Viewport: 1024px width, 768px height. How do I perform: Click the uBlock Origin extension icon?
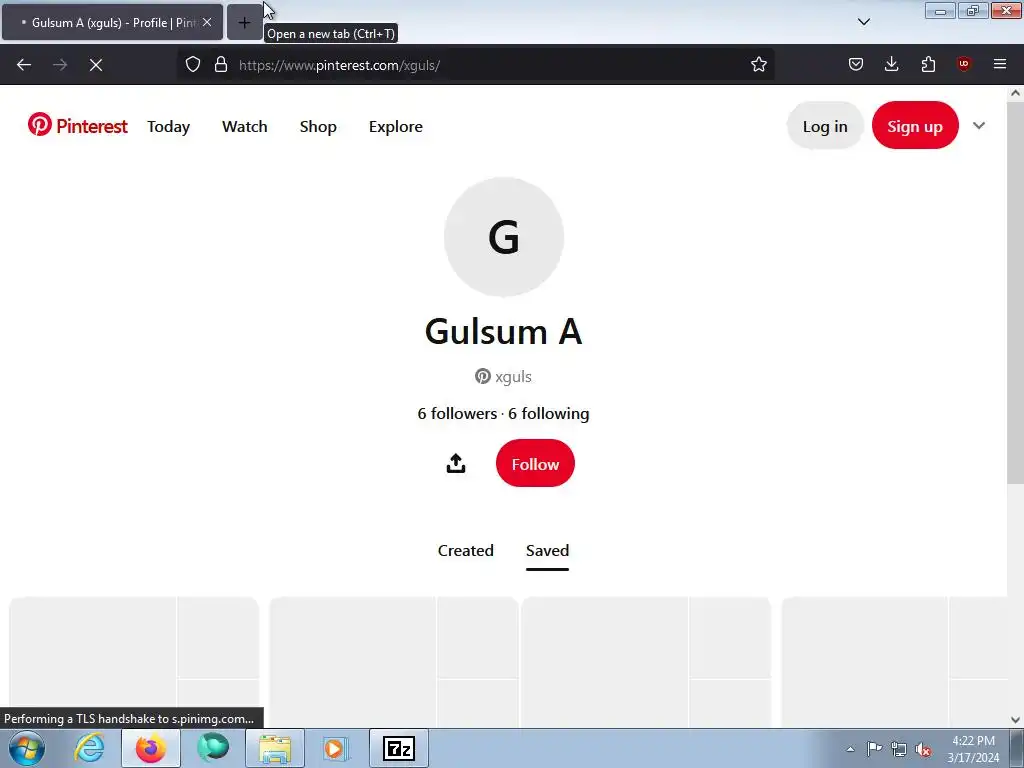click(x=963, y=64)
